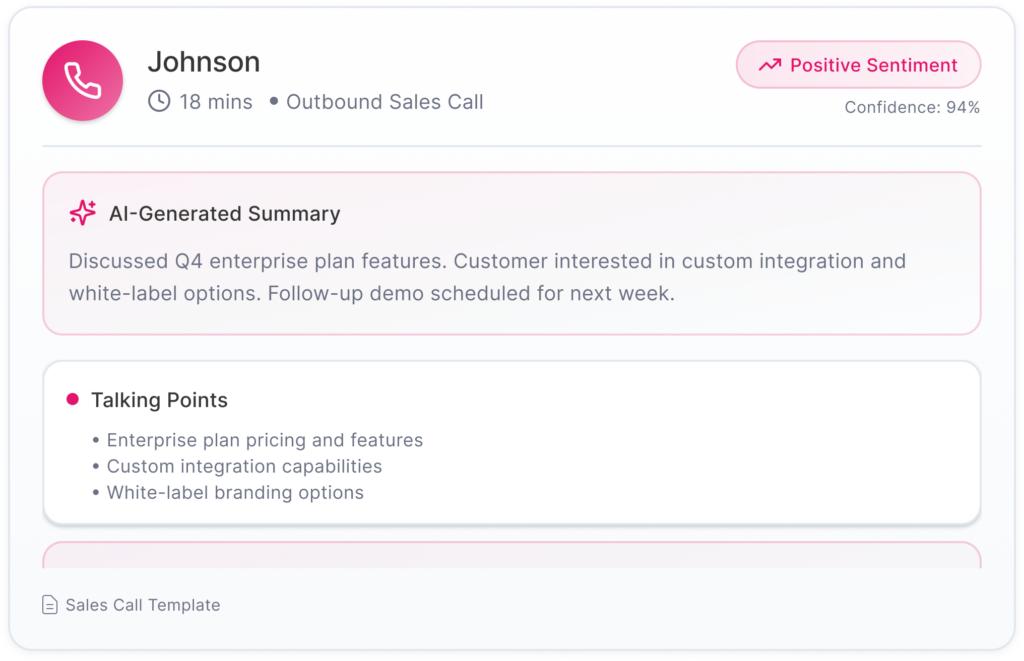Click the AI-Generated Summary heading
This screenshot has height=661, width=1024.
point(224,214)
